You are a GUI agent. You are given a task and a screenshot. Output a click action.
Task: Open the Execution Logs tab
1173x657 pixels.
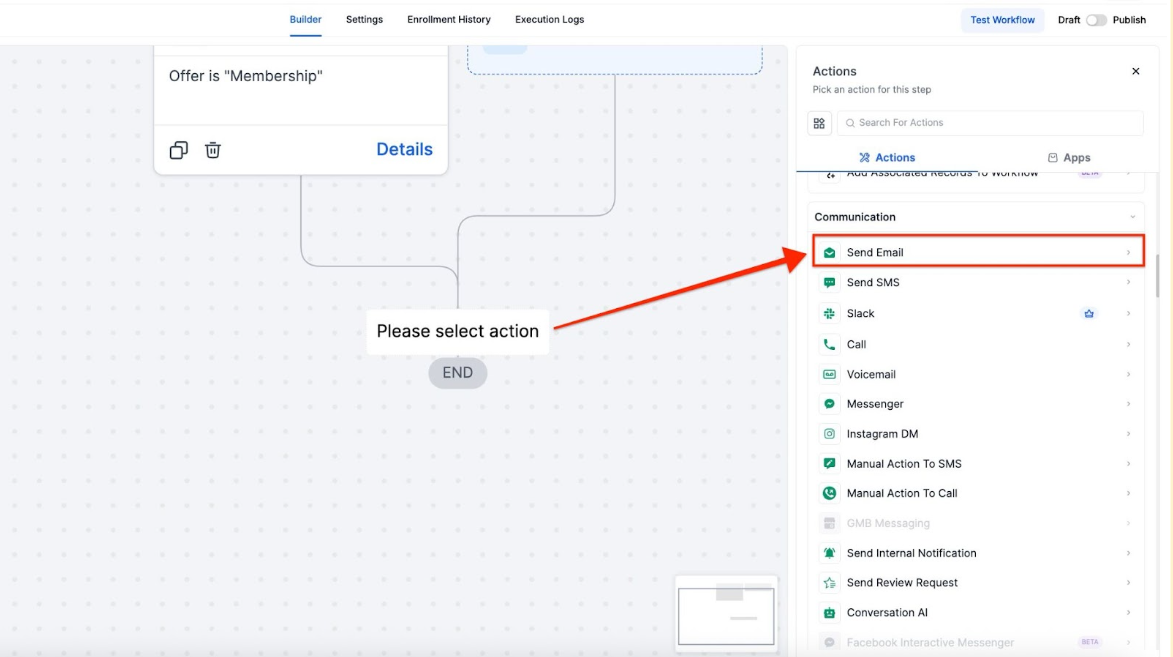[x=549, y=20]
